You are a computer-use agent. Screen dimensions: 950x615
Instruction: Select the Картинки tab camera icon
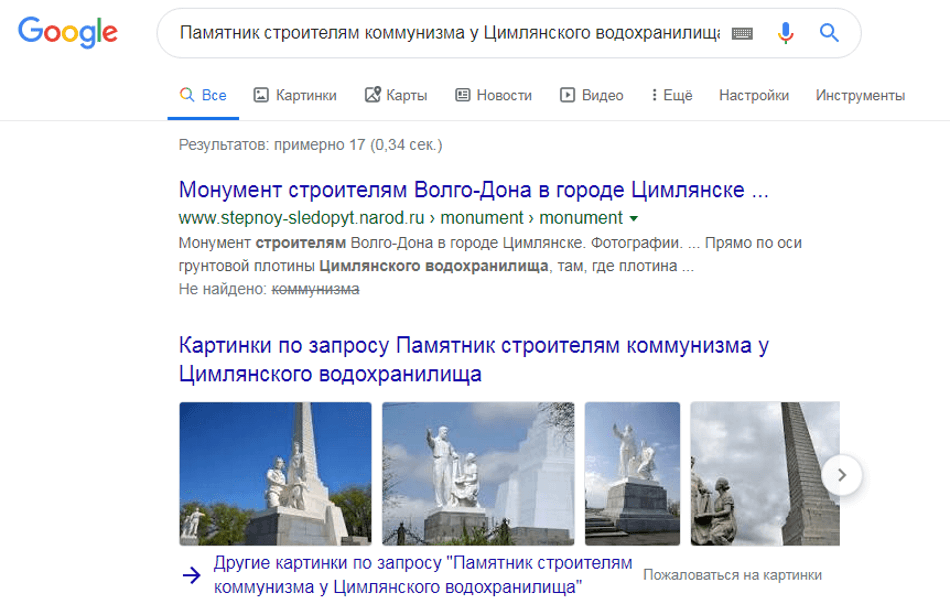point(261,95)
